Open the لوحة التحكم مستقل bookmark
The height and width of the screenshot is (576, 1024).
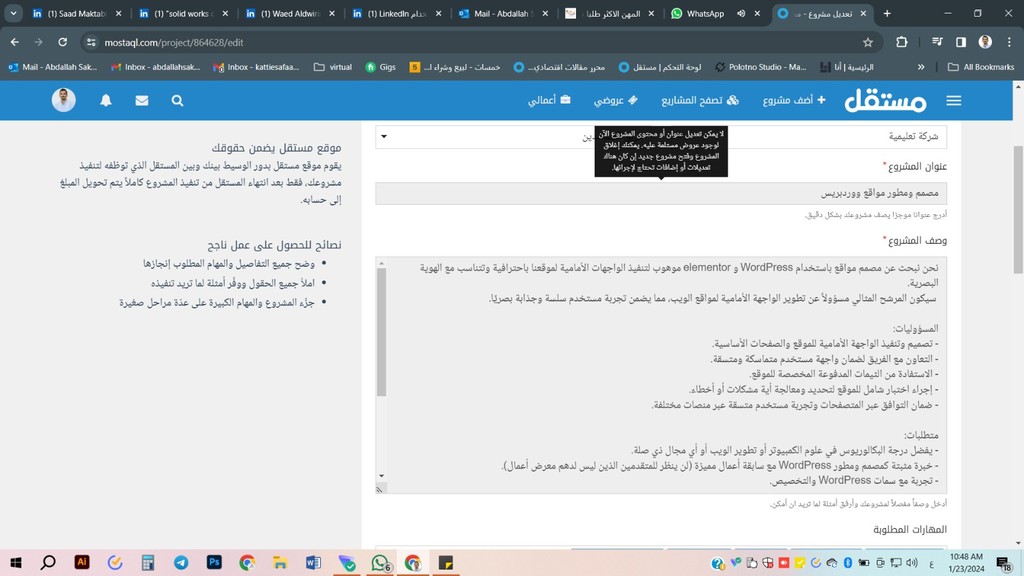660,67
